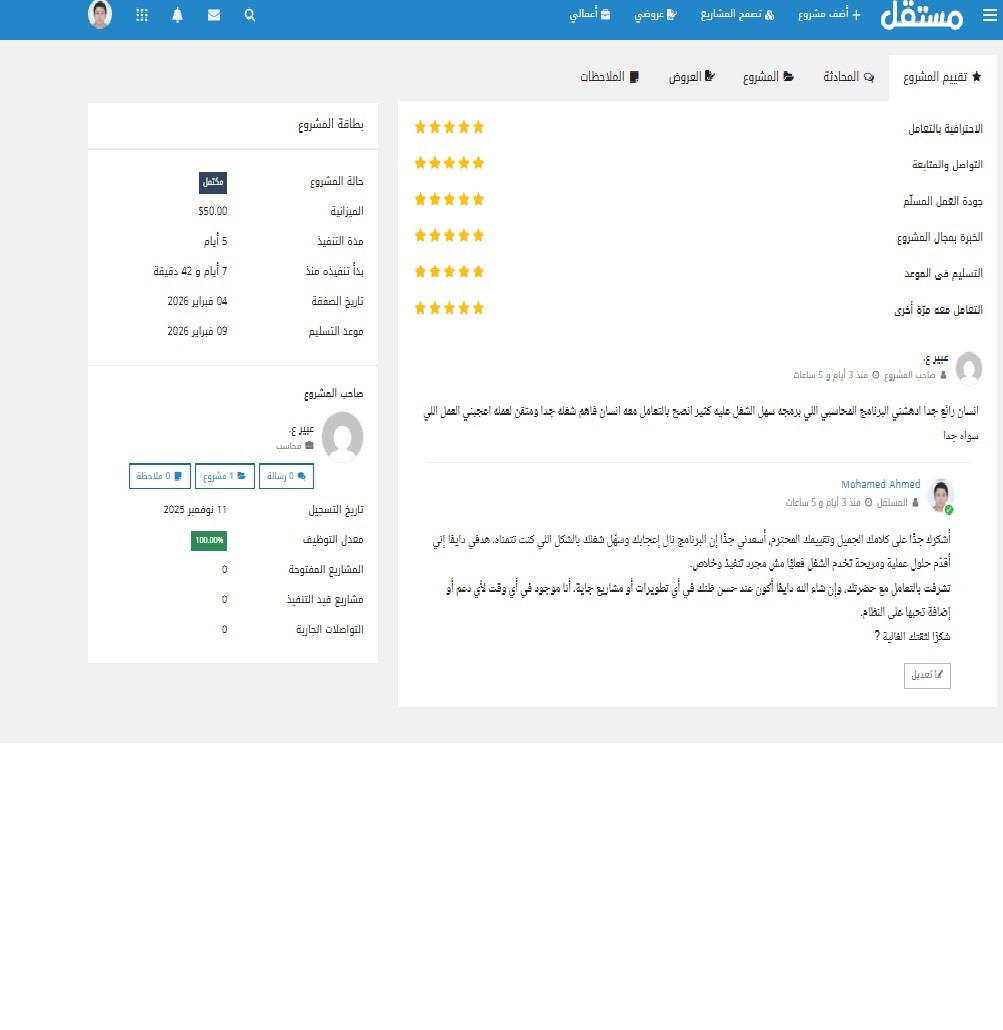
Task: Switch to the المحادثة tab
Action: point(848,78)
